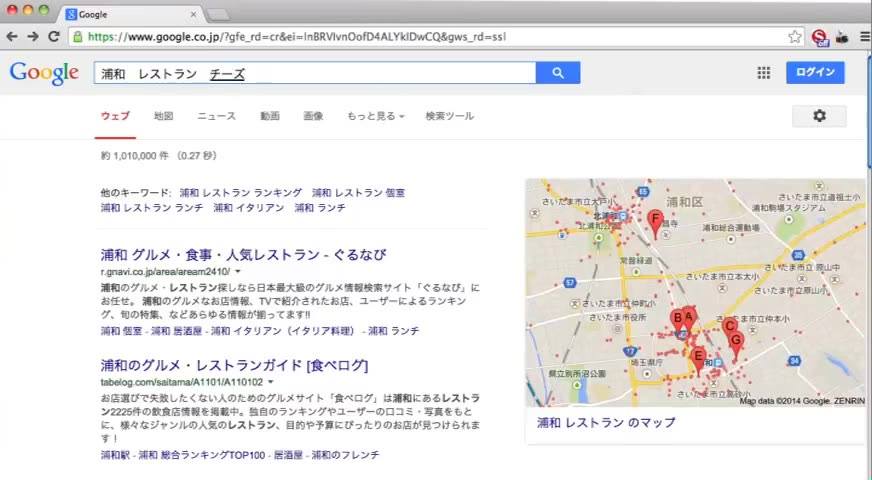872x480 pixels.
Task: Switch to the 動画 tab
Action: [270, 116]
